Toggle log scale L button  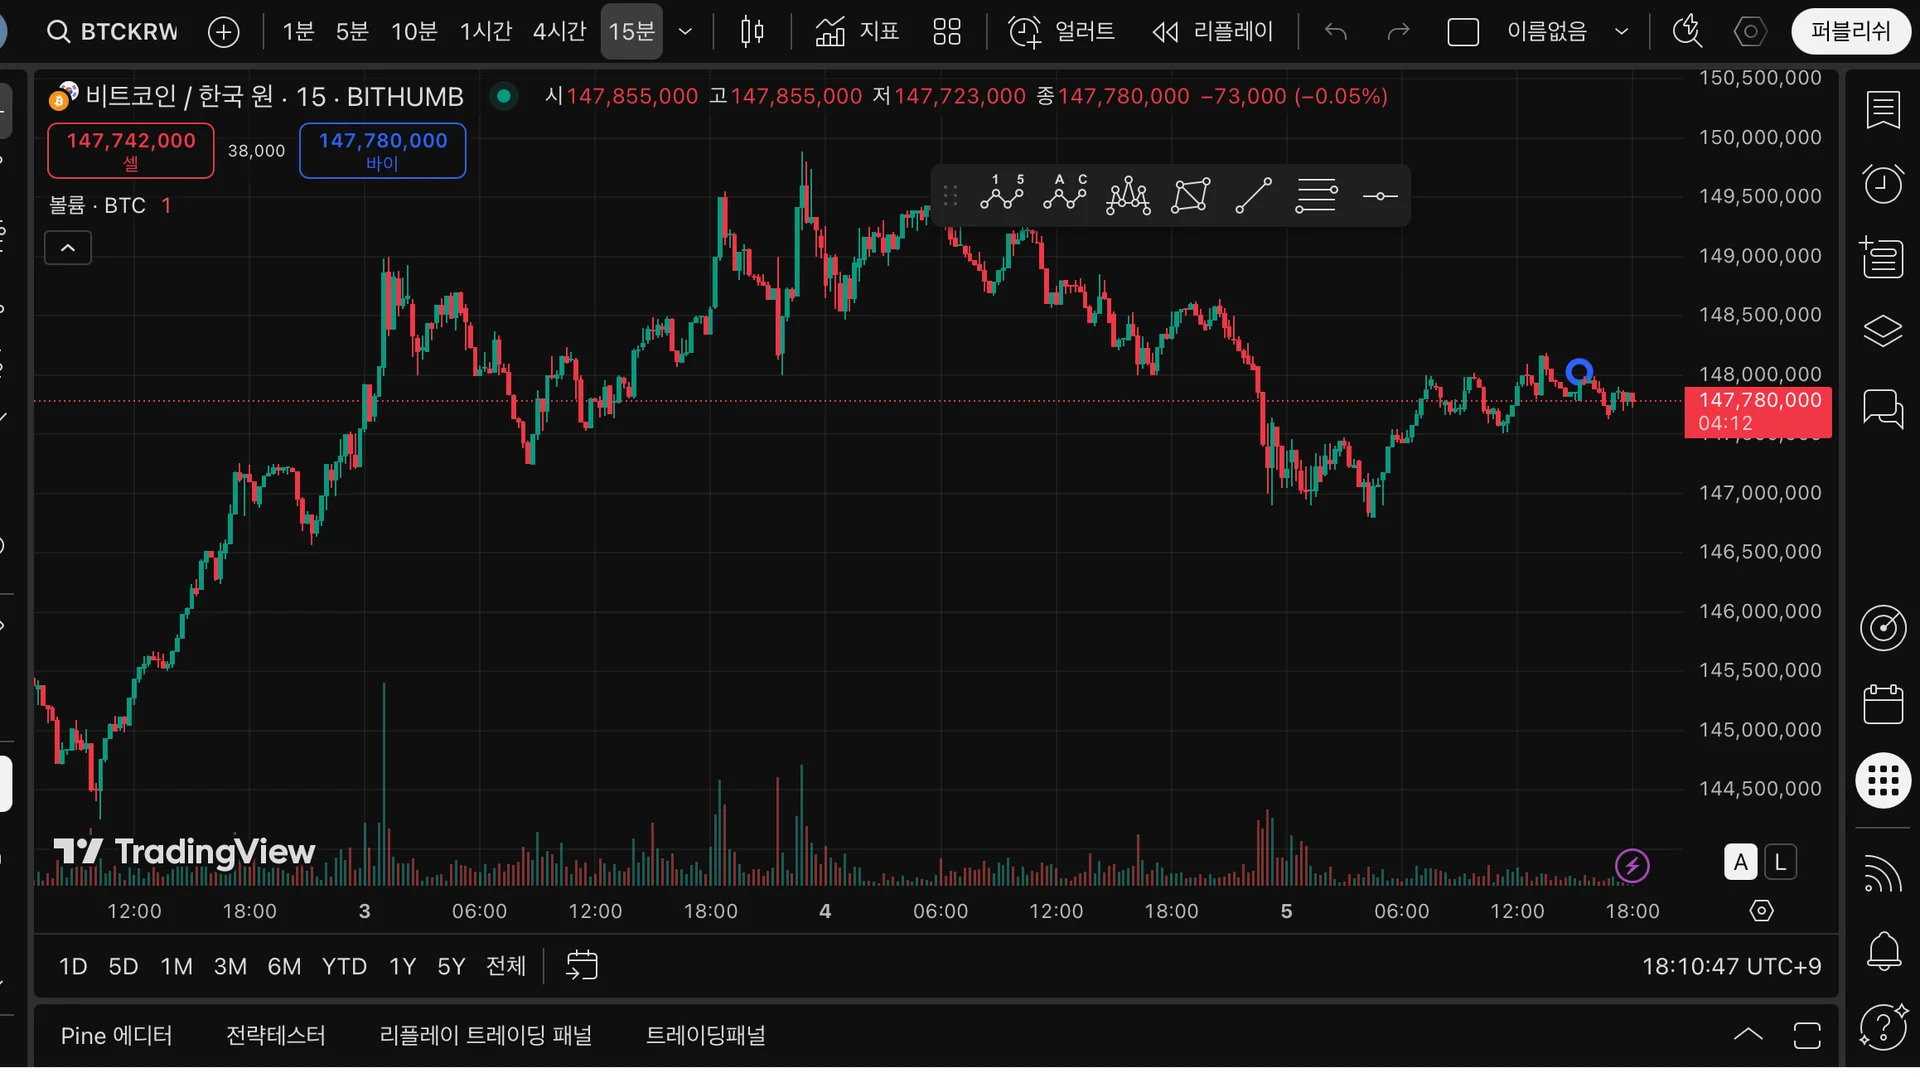(x=1780, y=862)
